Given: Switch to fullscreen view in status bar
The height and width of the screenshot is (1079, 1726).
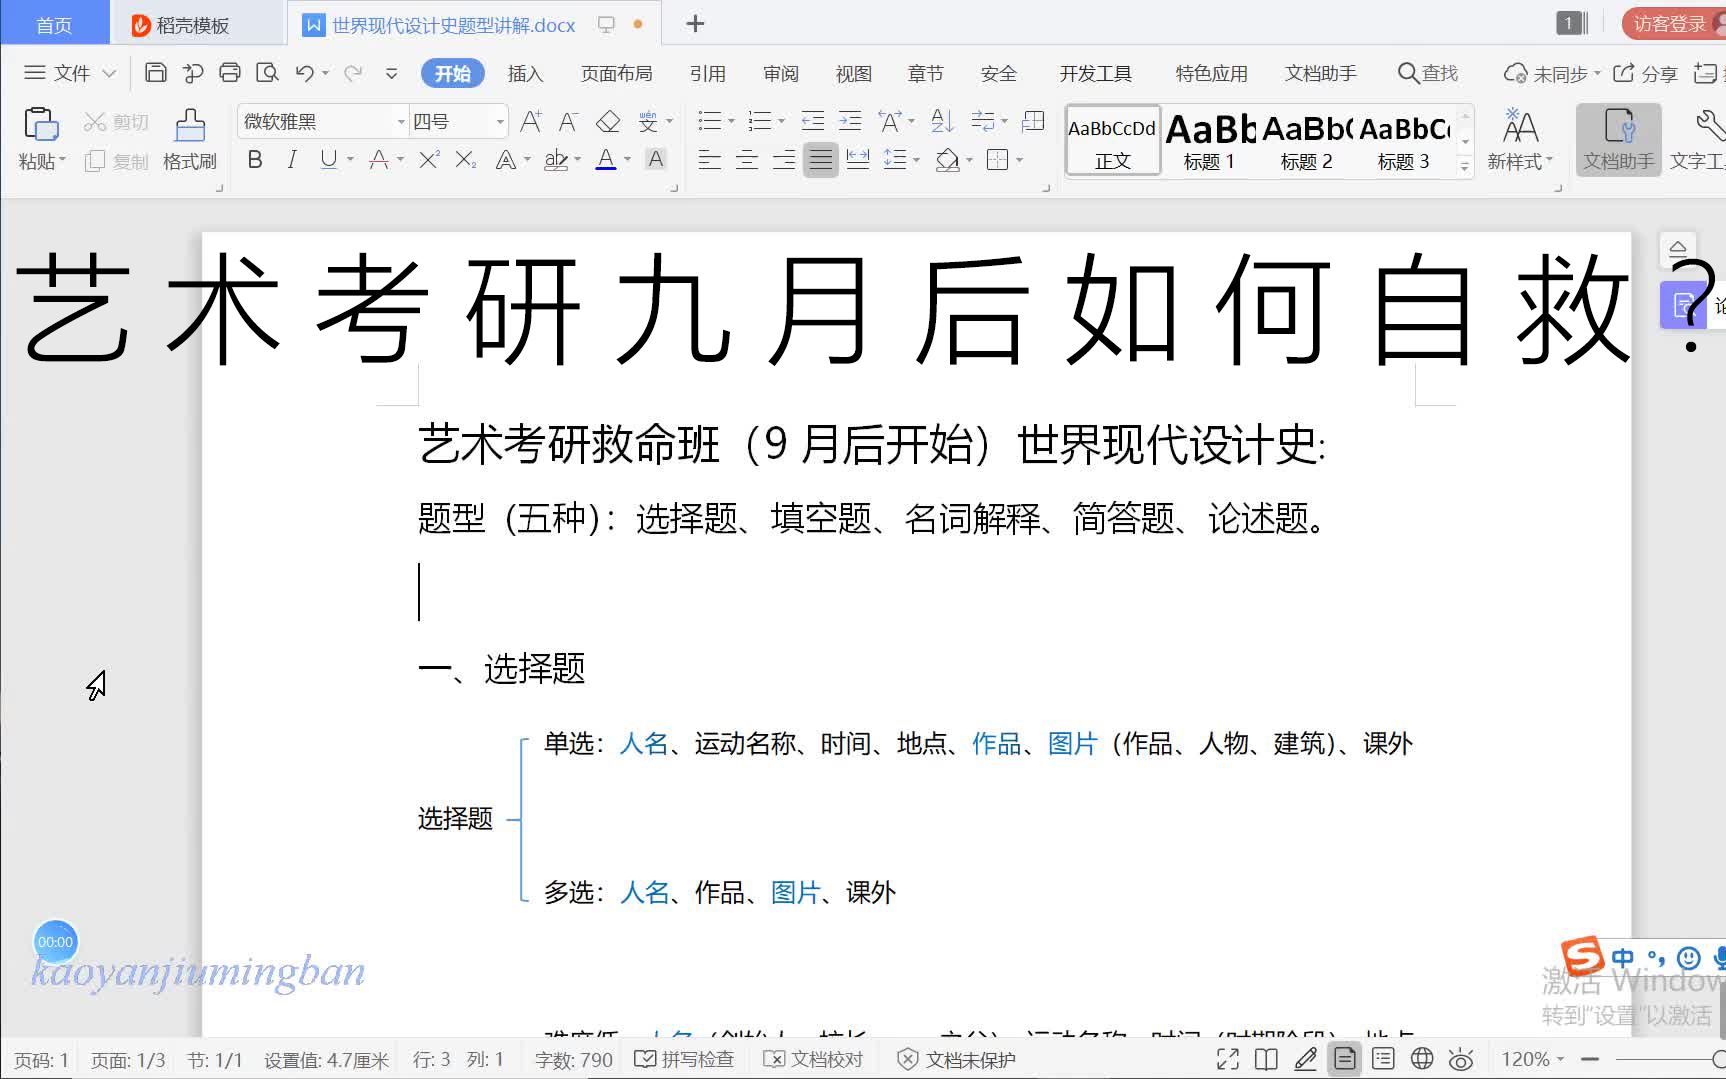Looking at the screenshot, I should pos(1228,1059).
